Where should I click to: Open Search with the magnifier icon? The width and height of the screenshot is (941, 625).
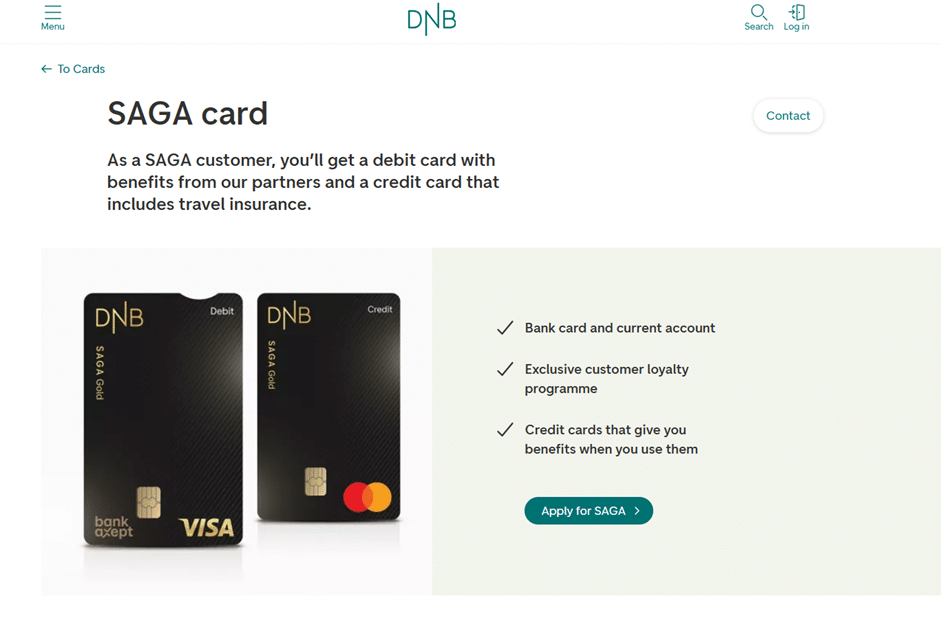(x=759, y=12)
